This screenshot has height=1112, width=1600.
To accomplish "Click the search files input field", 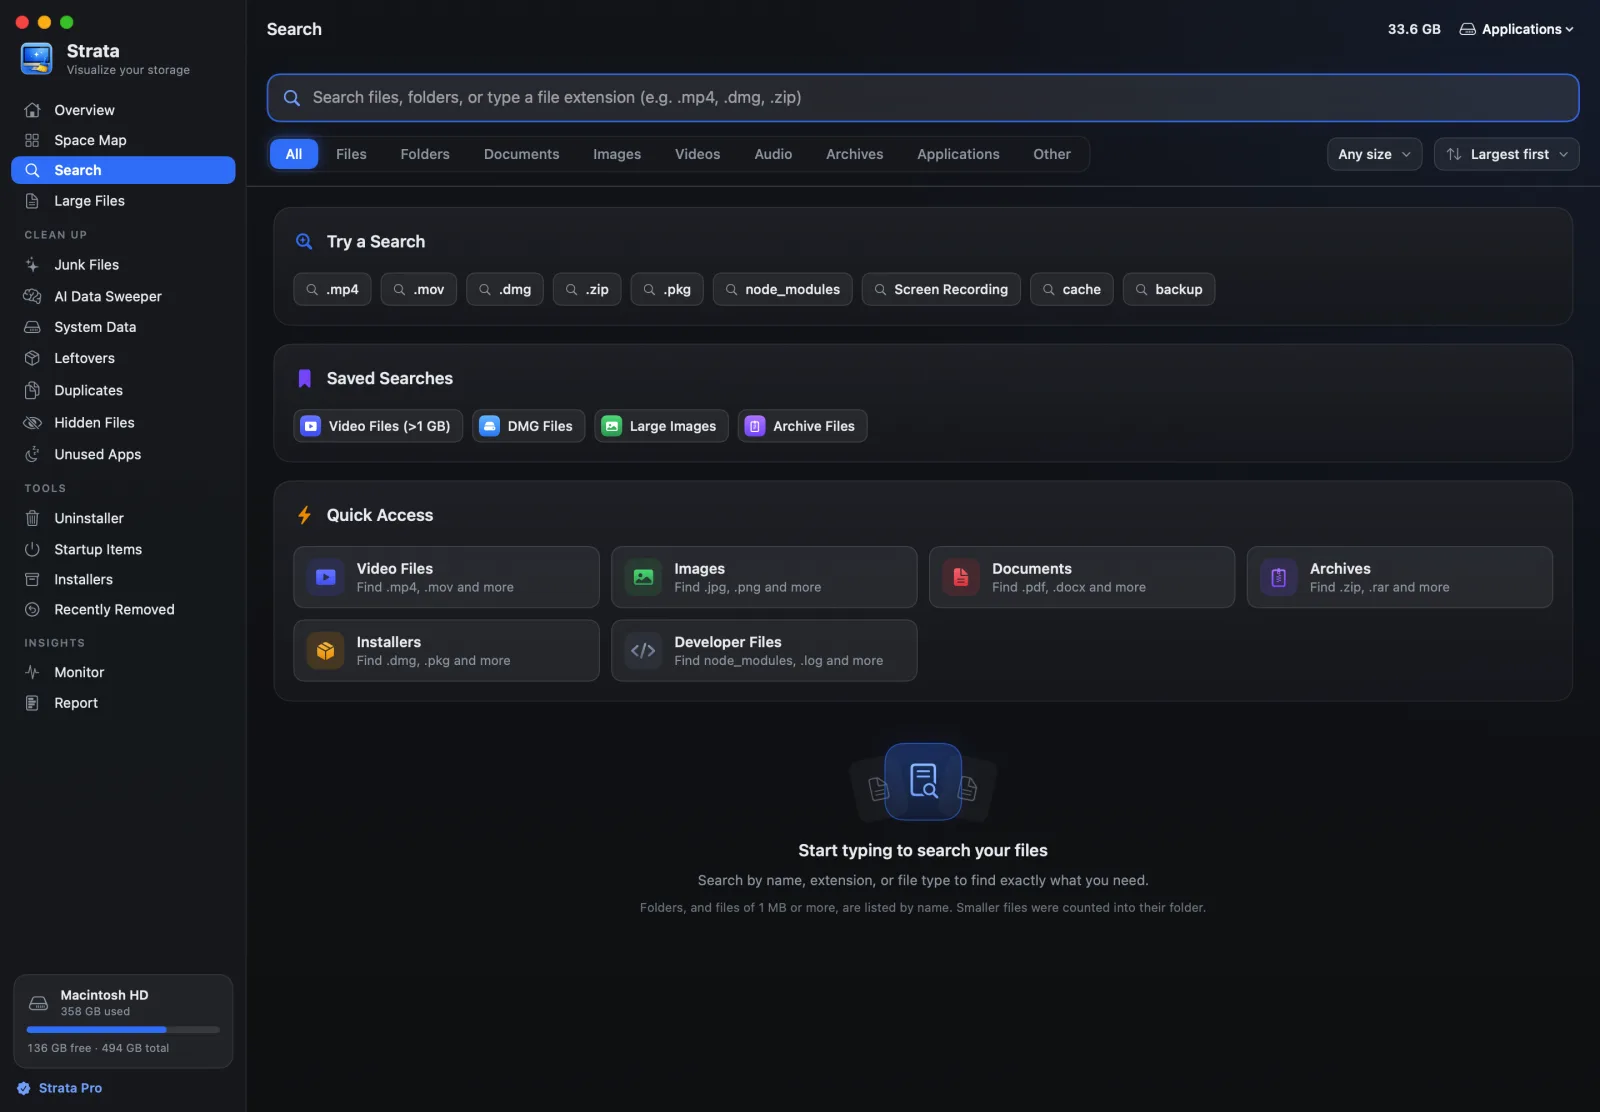I will coord(923,98).
